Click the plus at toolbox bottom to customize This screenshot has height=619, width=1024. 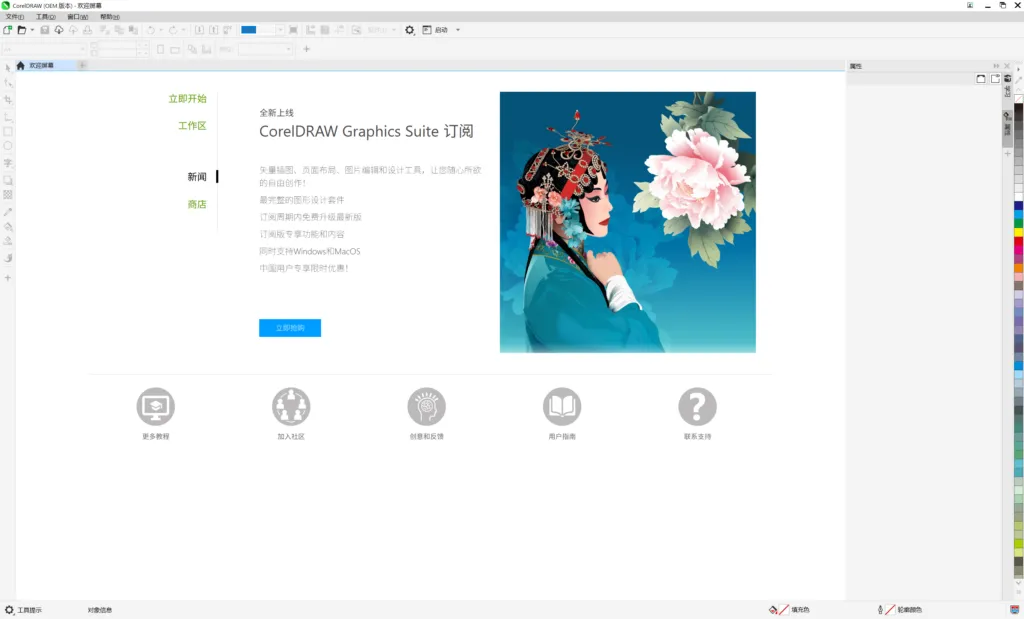pyautogui.click(x=8, y=278)
